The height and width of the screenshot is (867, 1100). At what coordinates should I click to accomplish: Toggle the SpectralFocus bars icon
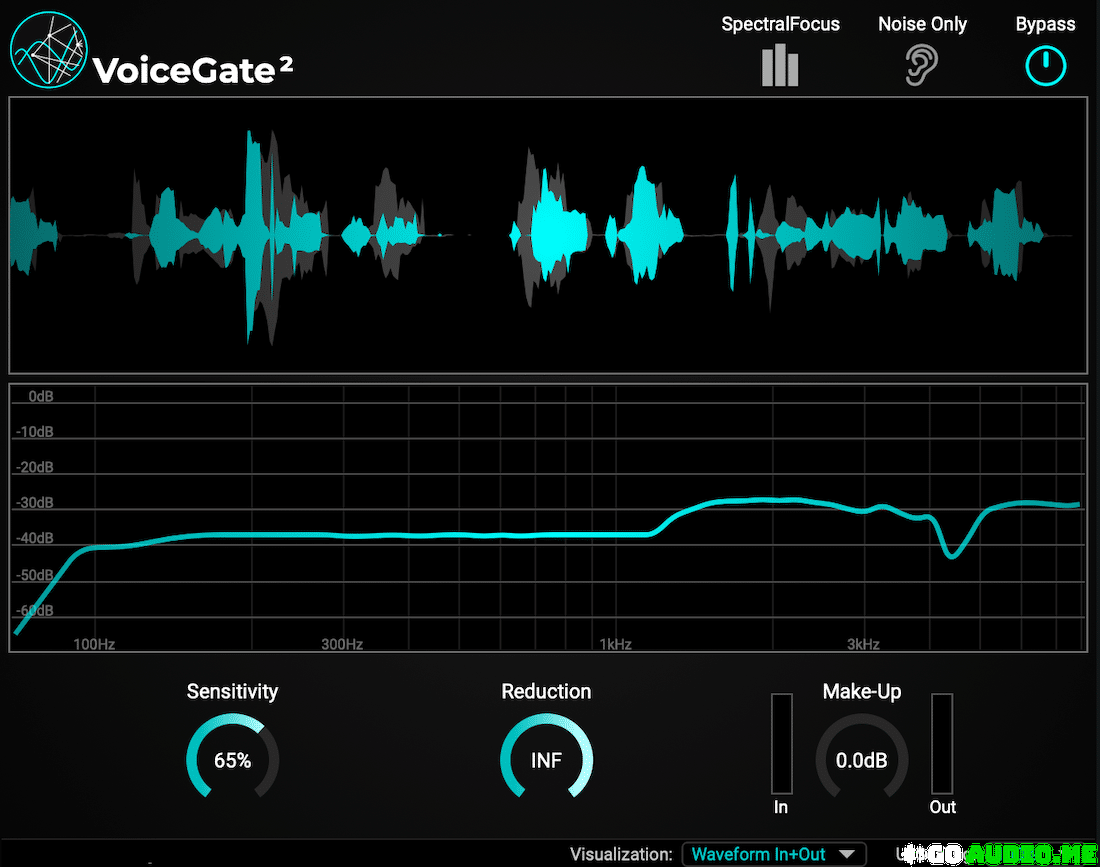click(x=780, y=65)
